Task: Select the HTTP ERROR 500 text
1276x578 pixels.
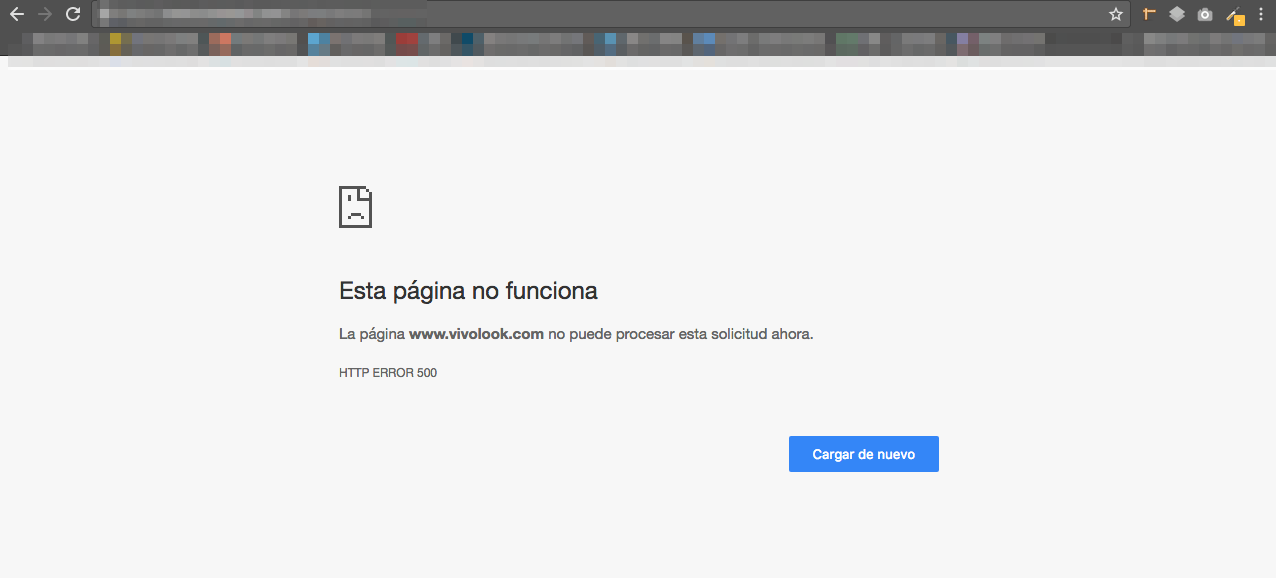Action: pos(388,373)
